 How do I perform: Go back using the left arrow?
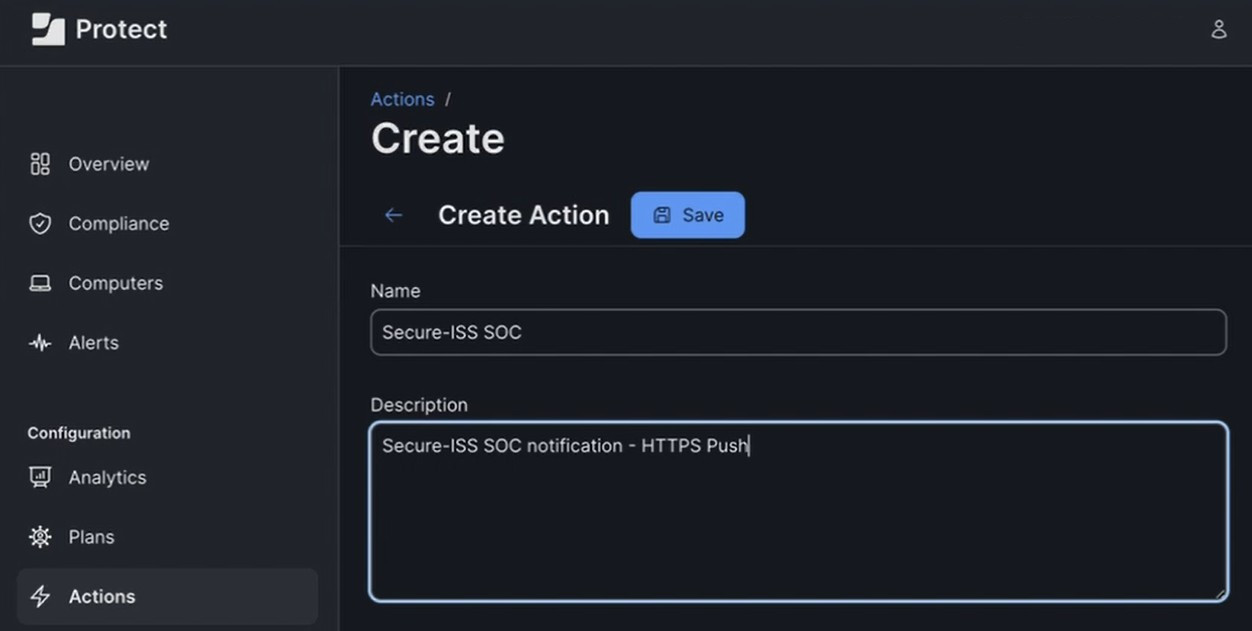click(x=394, y=215)
